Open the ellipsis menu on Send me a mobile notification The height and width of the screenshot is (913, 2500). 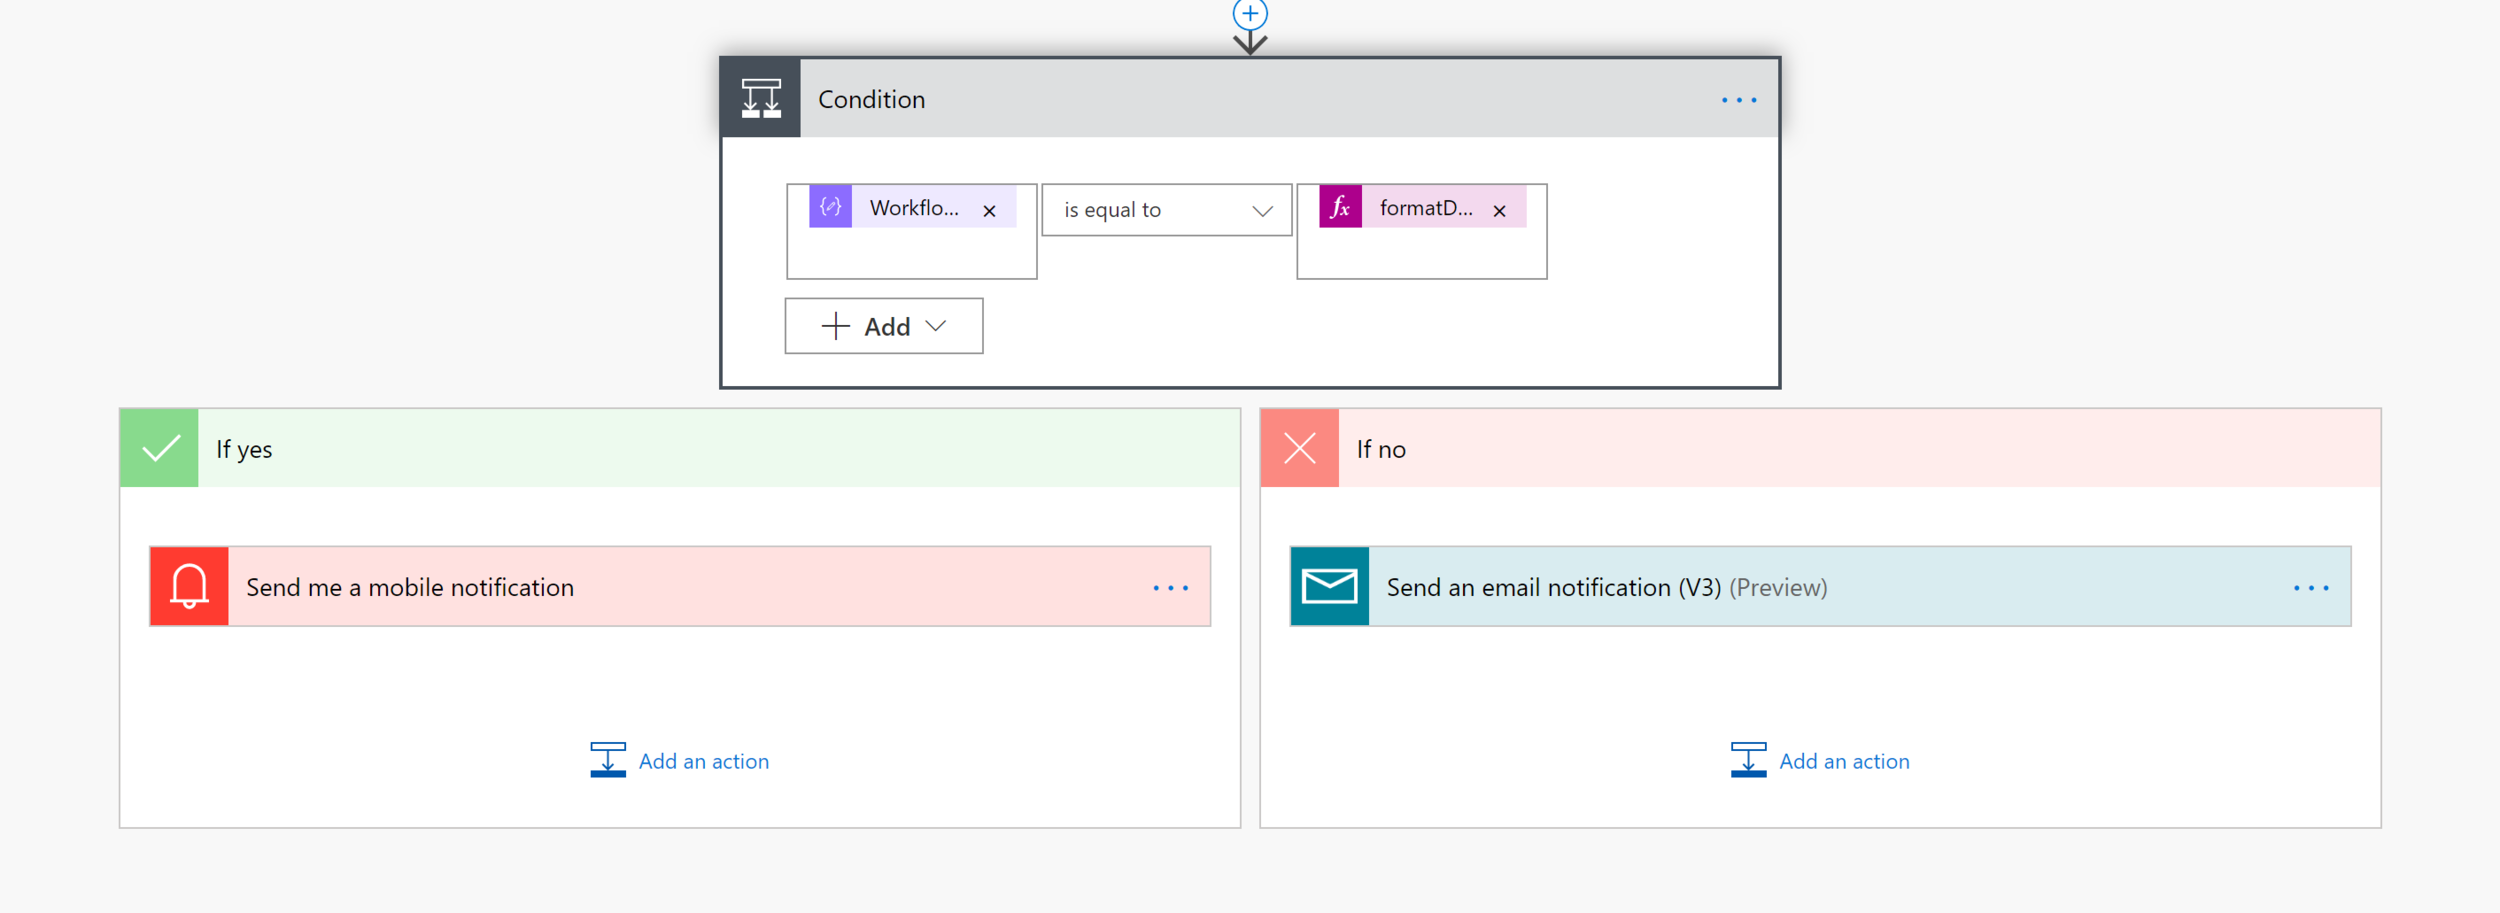click(x=1170, y=587)
